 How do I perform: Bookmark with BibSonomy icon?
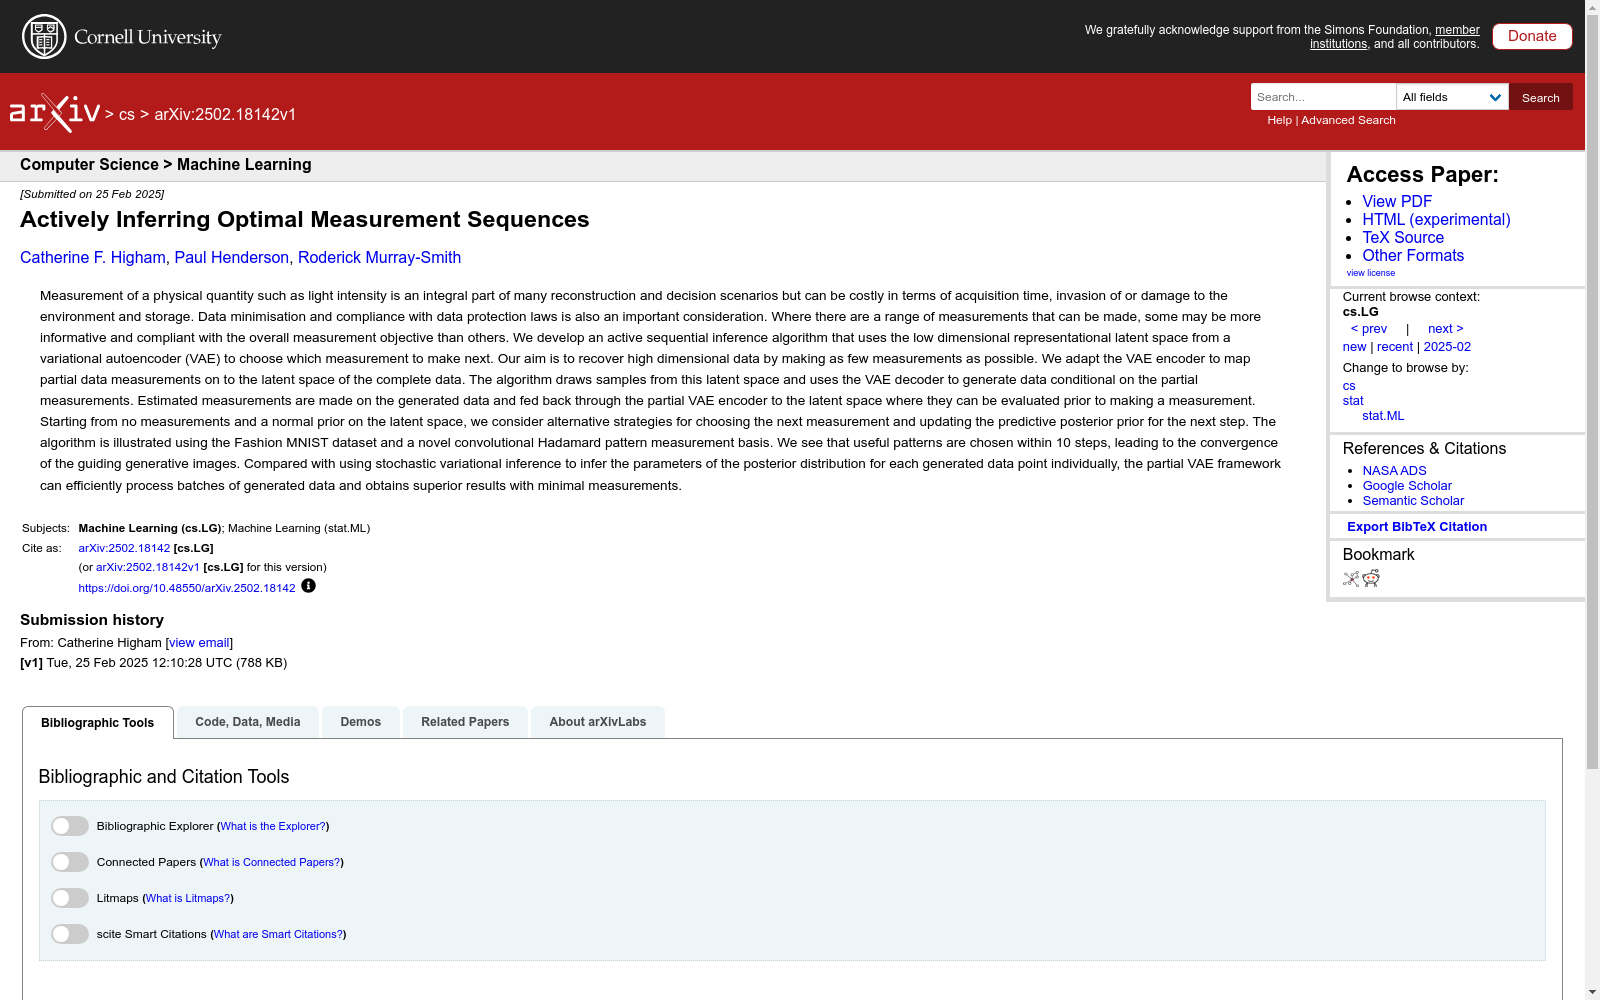1351,578
